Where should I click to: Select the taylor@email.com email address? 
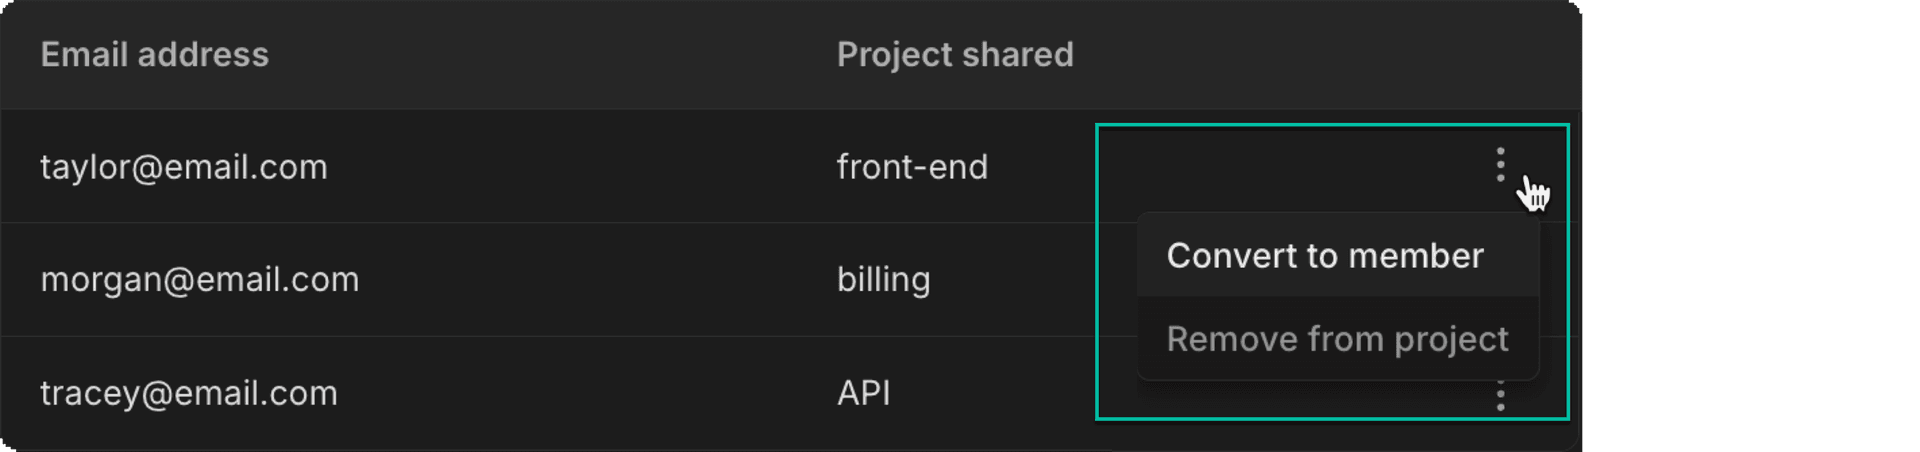(184, 167)
